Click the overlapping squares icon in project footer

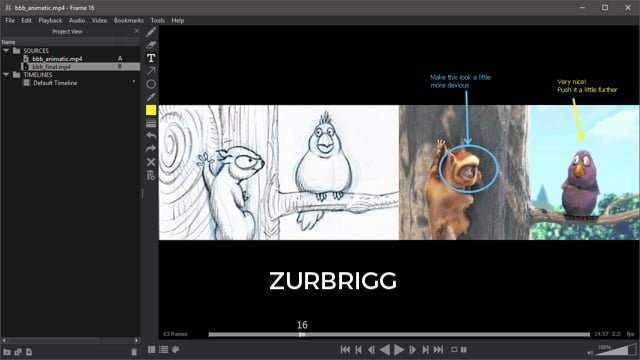(18, 352)
